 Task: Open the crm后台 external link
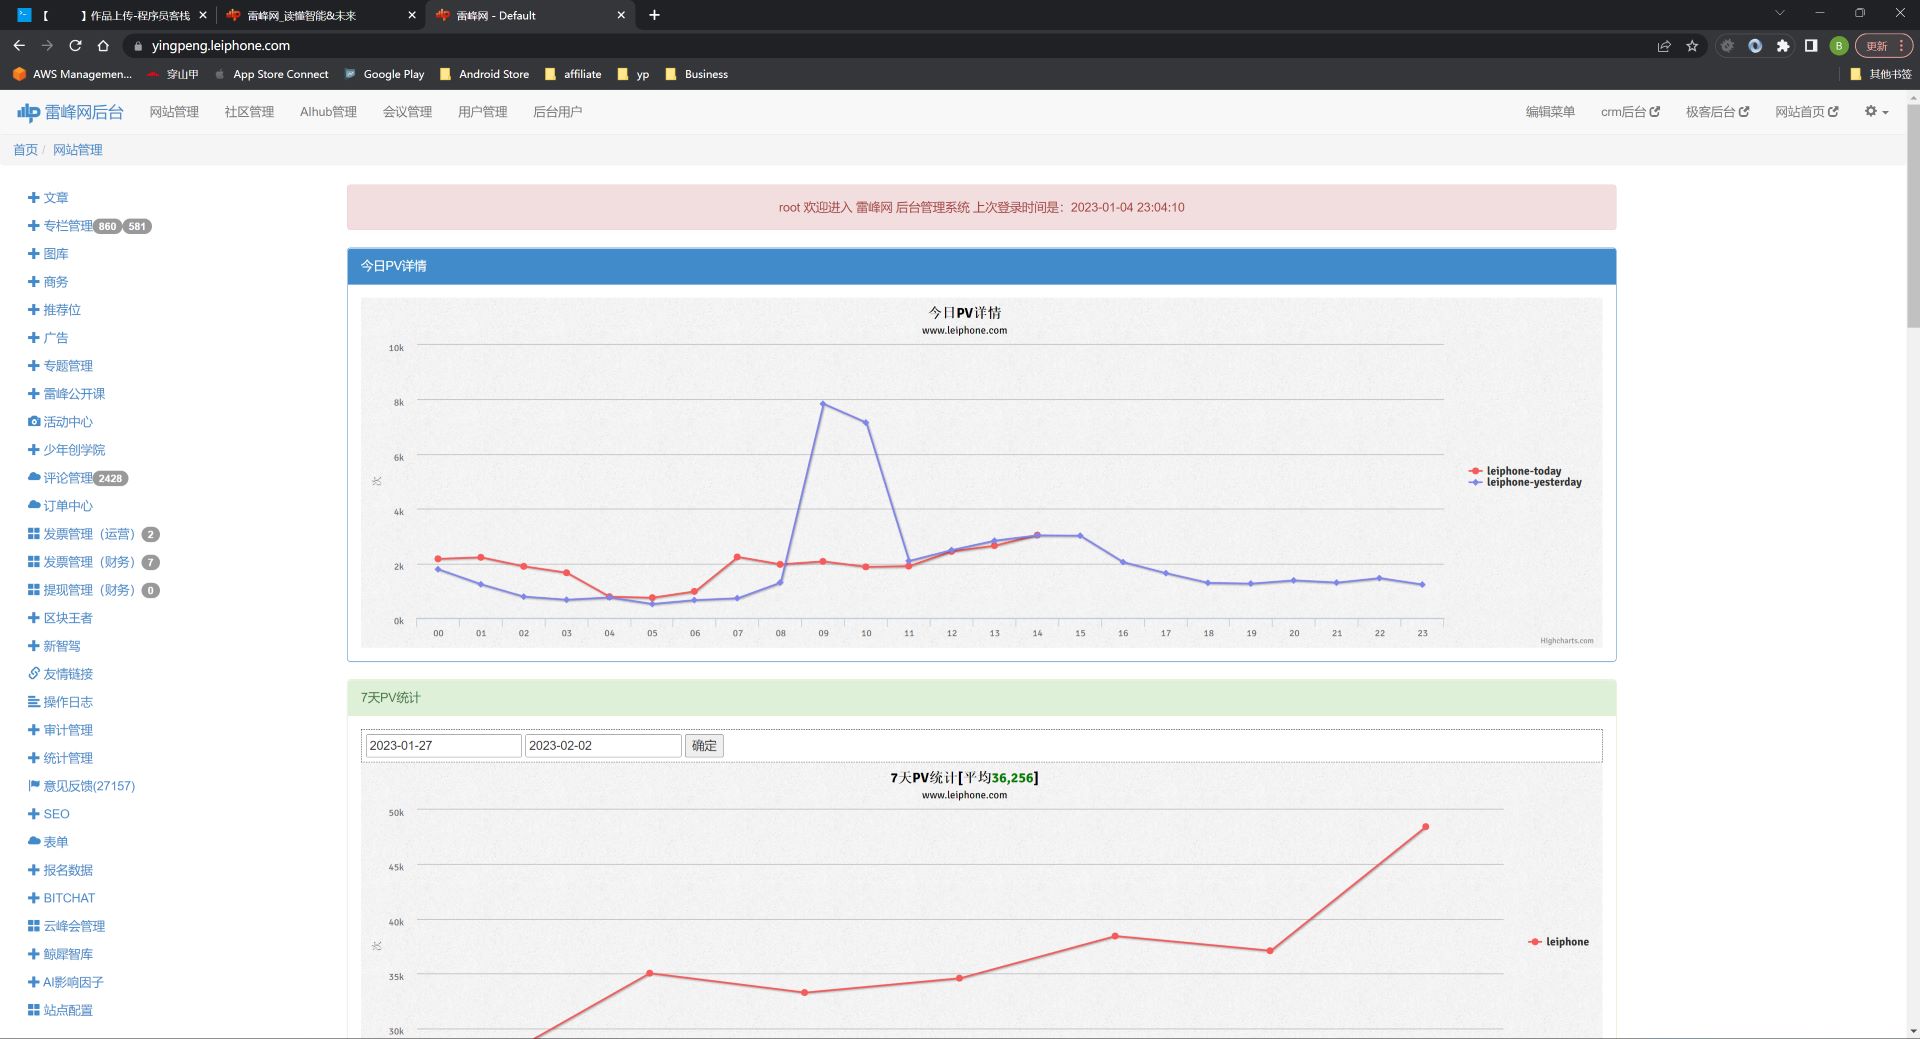point(1630,112)
